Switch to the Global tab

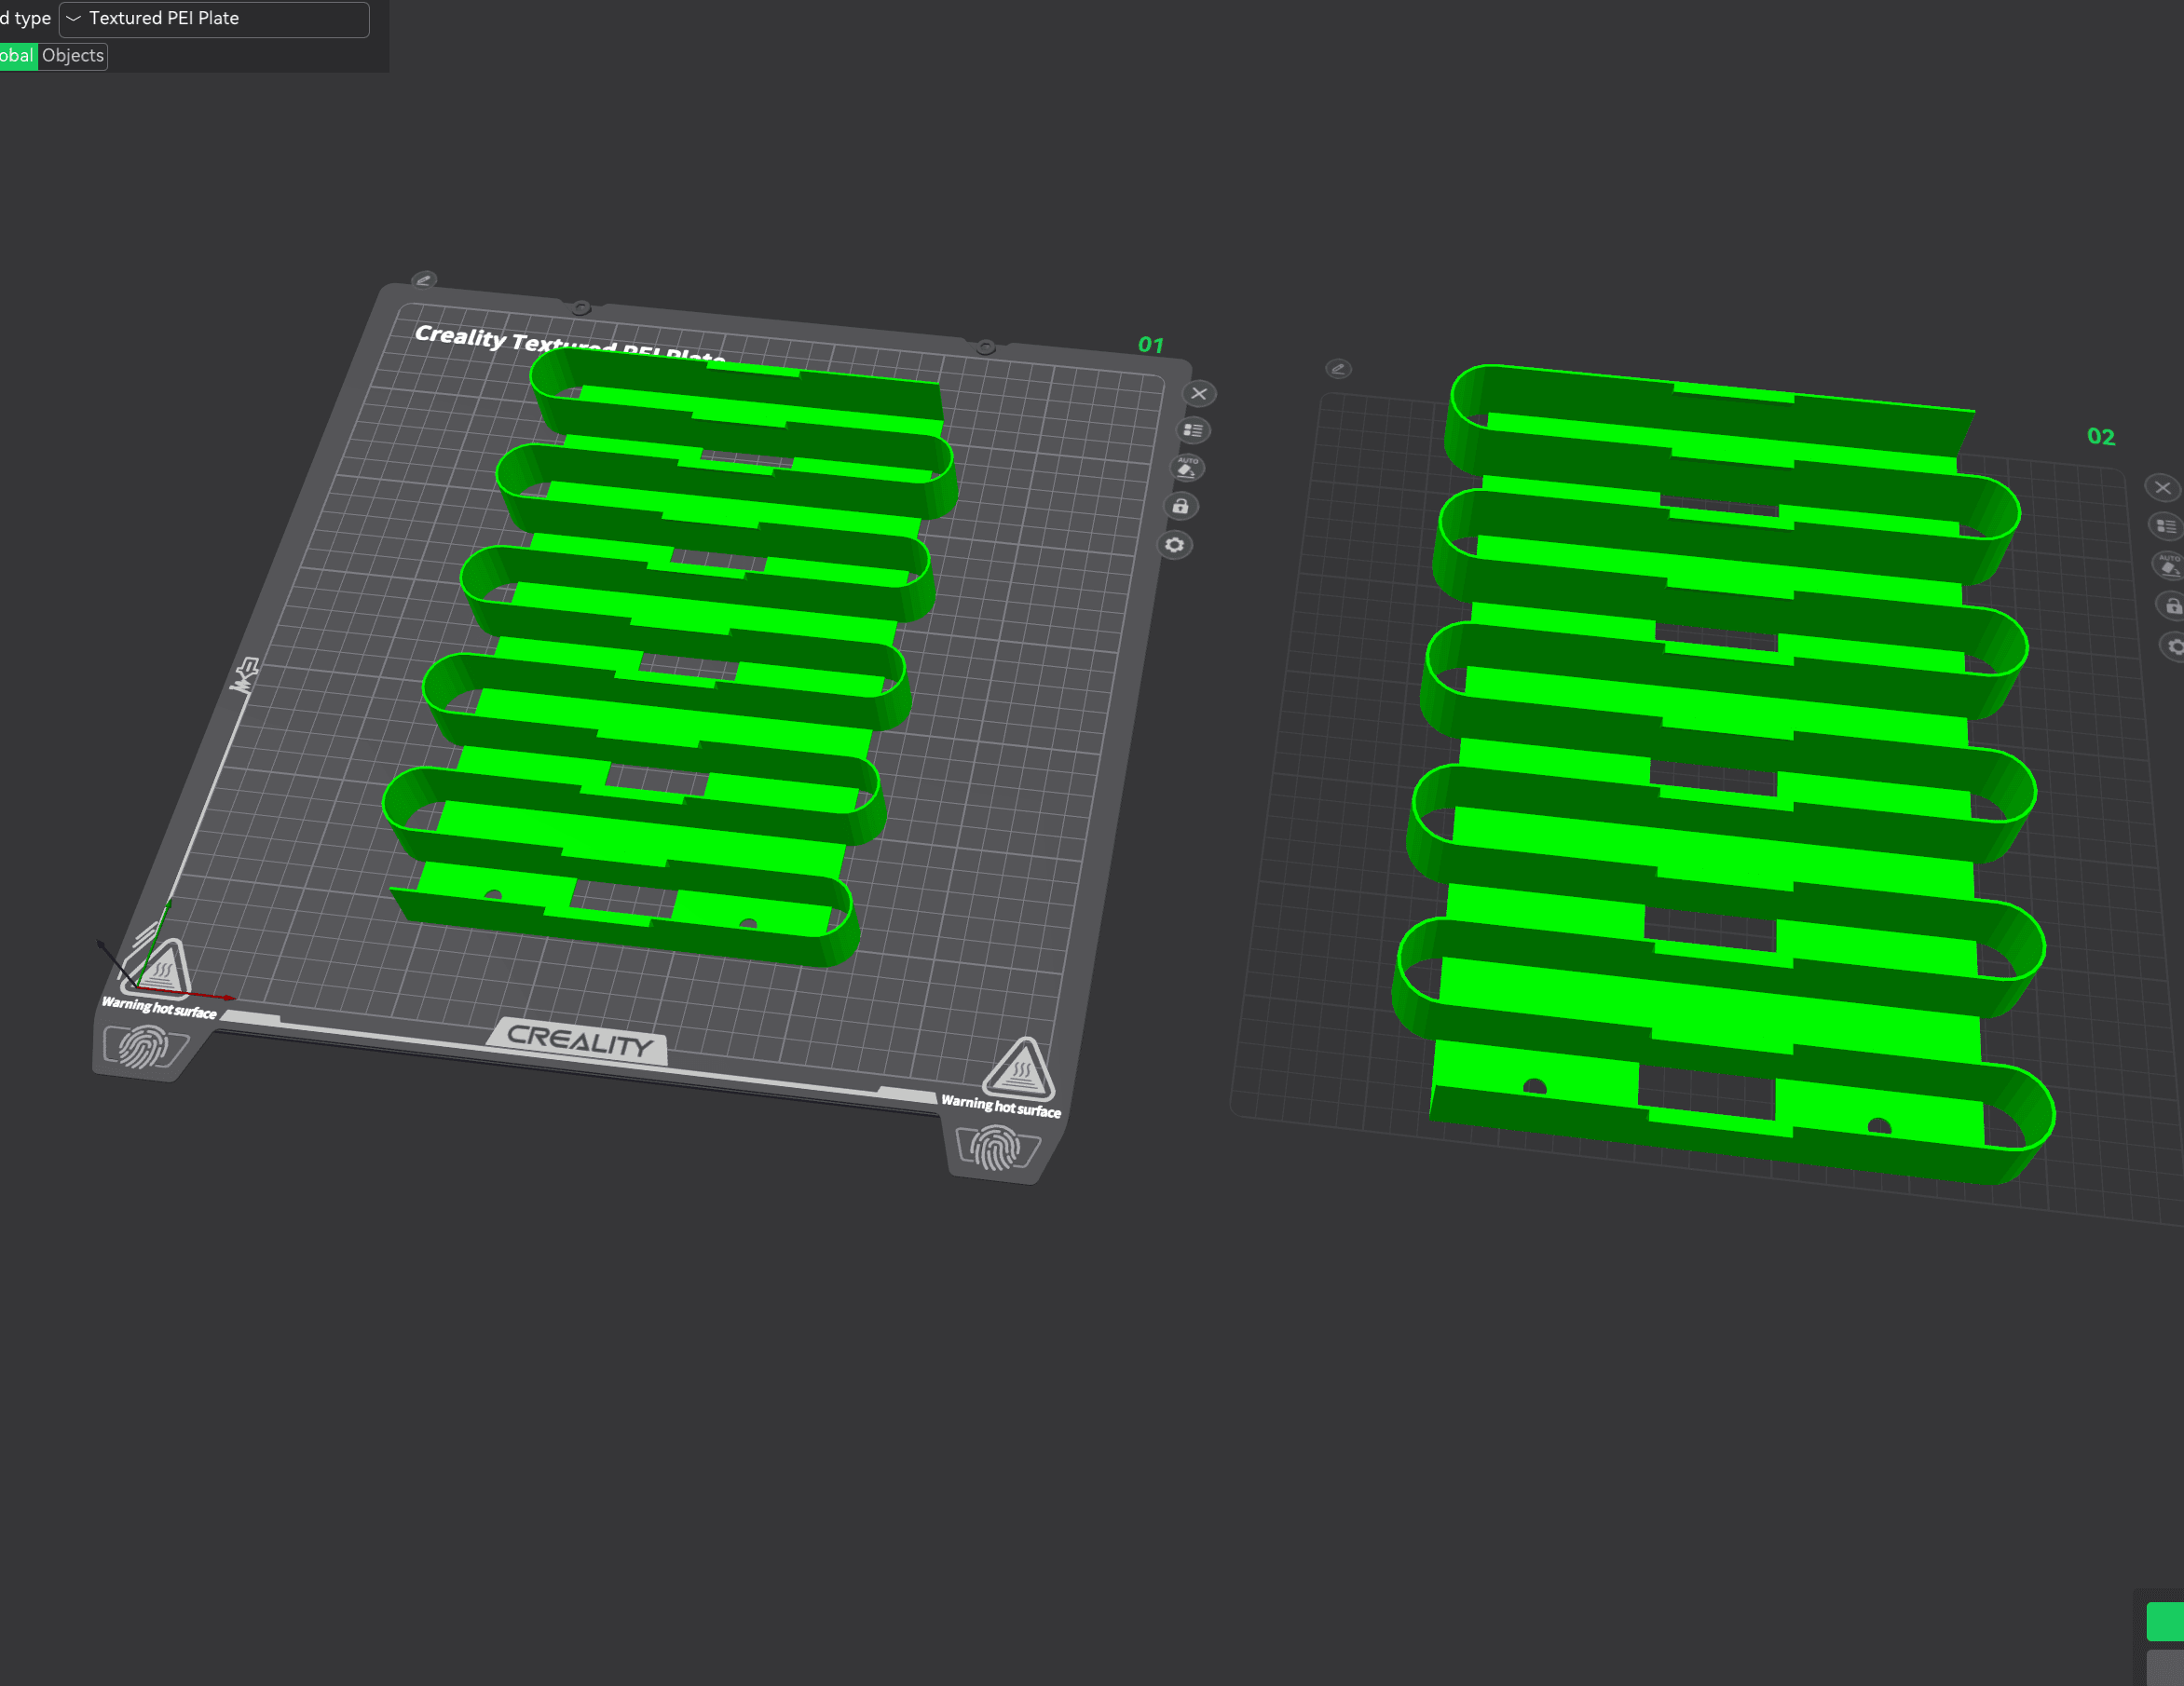[17, 56]
